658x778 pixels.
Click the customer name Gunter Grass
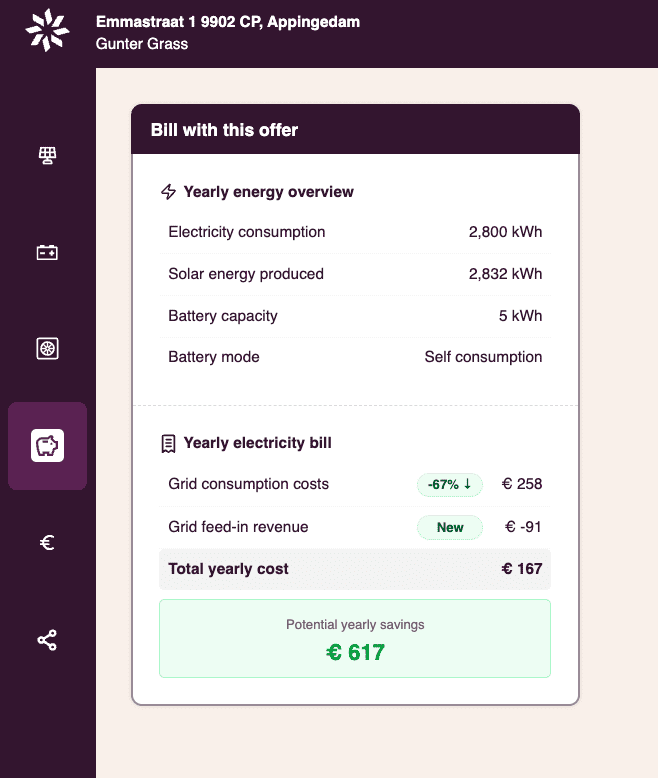pyautogui.click(x=141, y=44)
